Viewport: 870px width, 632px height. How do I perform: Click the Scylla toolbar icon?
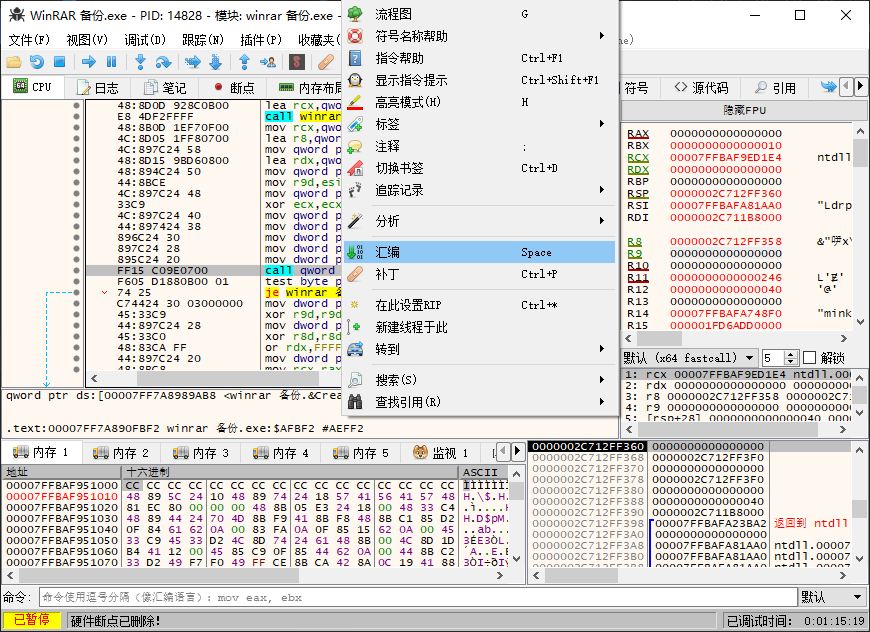click(297, 62)
